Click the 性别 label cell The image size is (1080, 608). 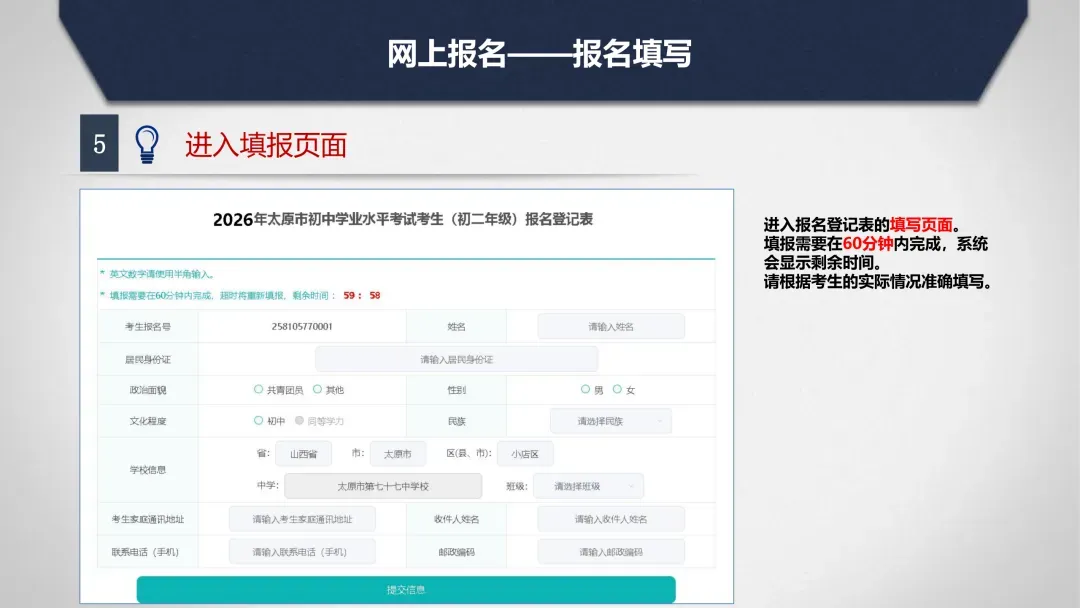click(456, 390)
